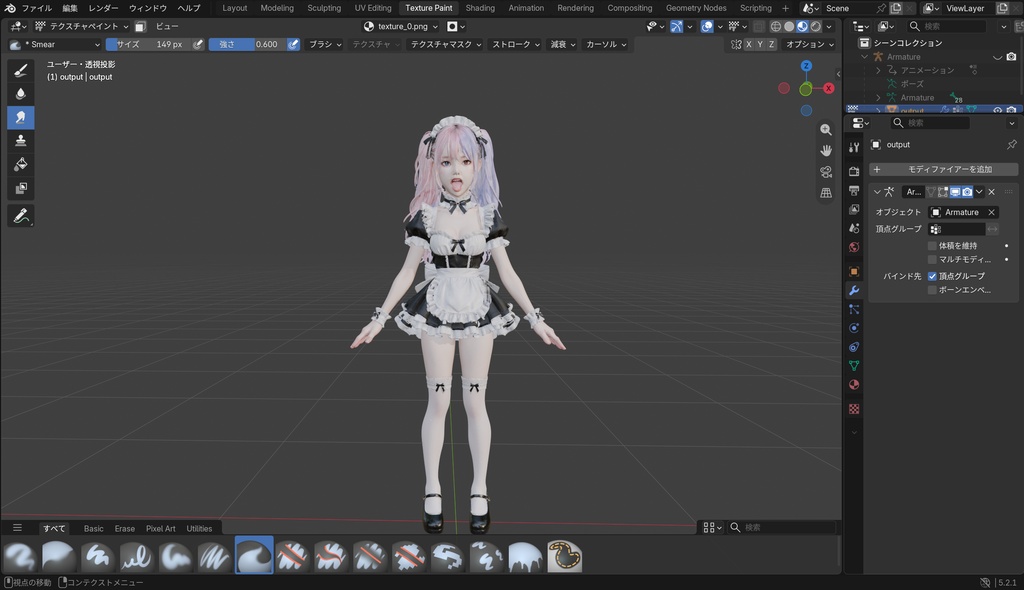Image resolution: width=1024 pixels, height=590 pixels.
Task: Select the Fill bucket tool
Action: pos(21,164)
